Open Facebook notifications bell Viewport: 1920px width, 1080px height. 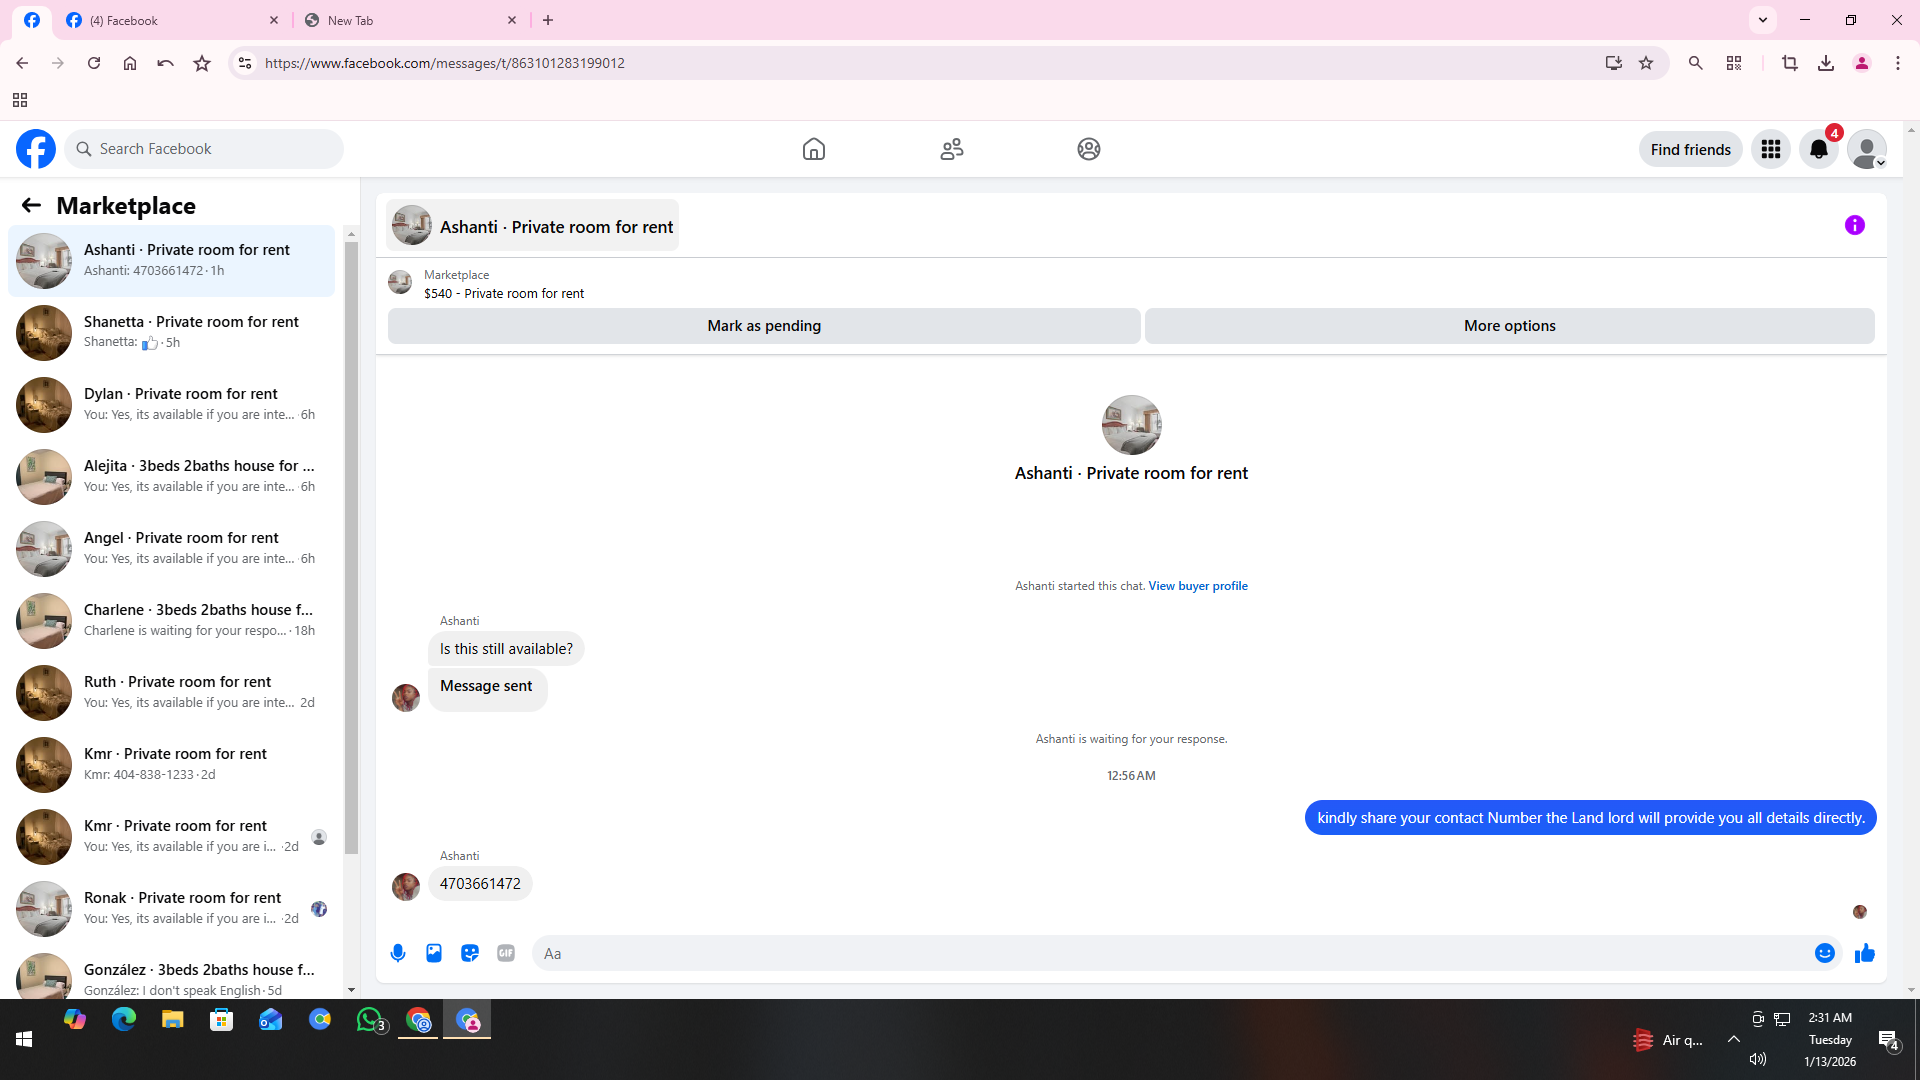[x=1818, y=149]
